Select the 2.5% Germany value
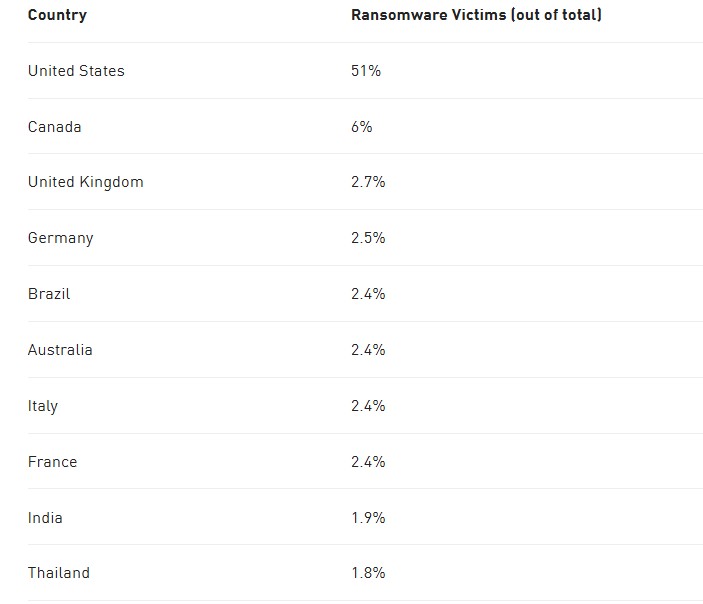The width and height of the screenshot is (703, 604). 368,238
